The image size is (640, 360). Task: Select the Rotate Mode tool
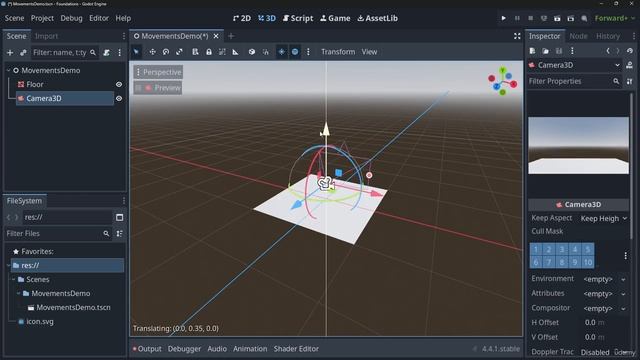[166, 52]
